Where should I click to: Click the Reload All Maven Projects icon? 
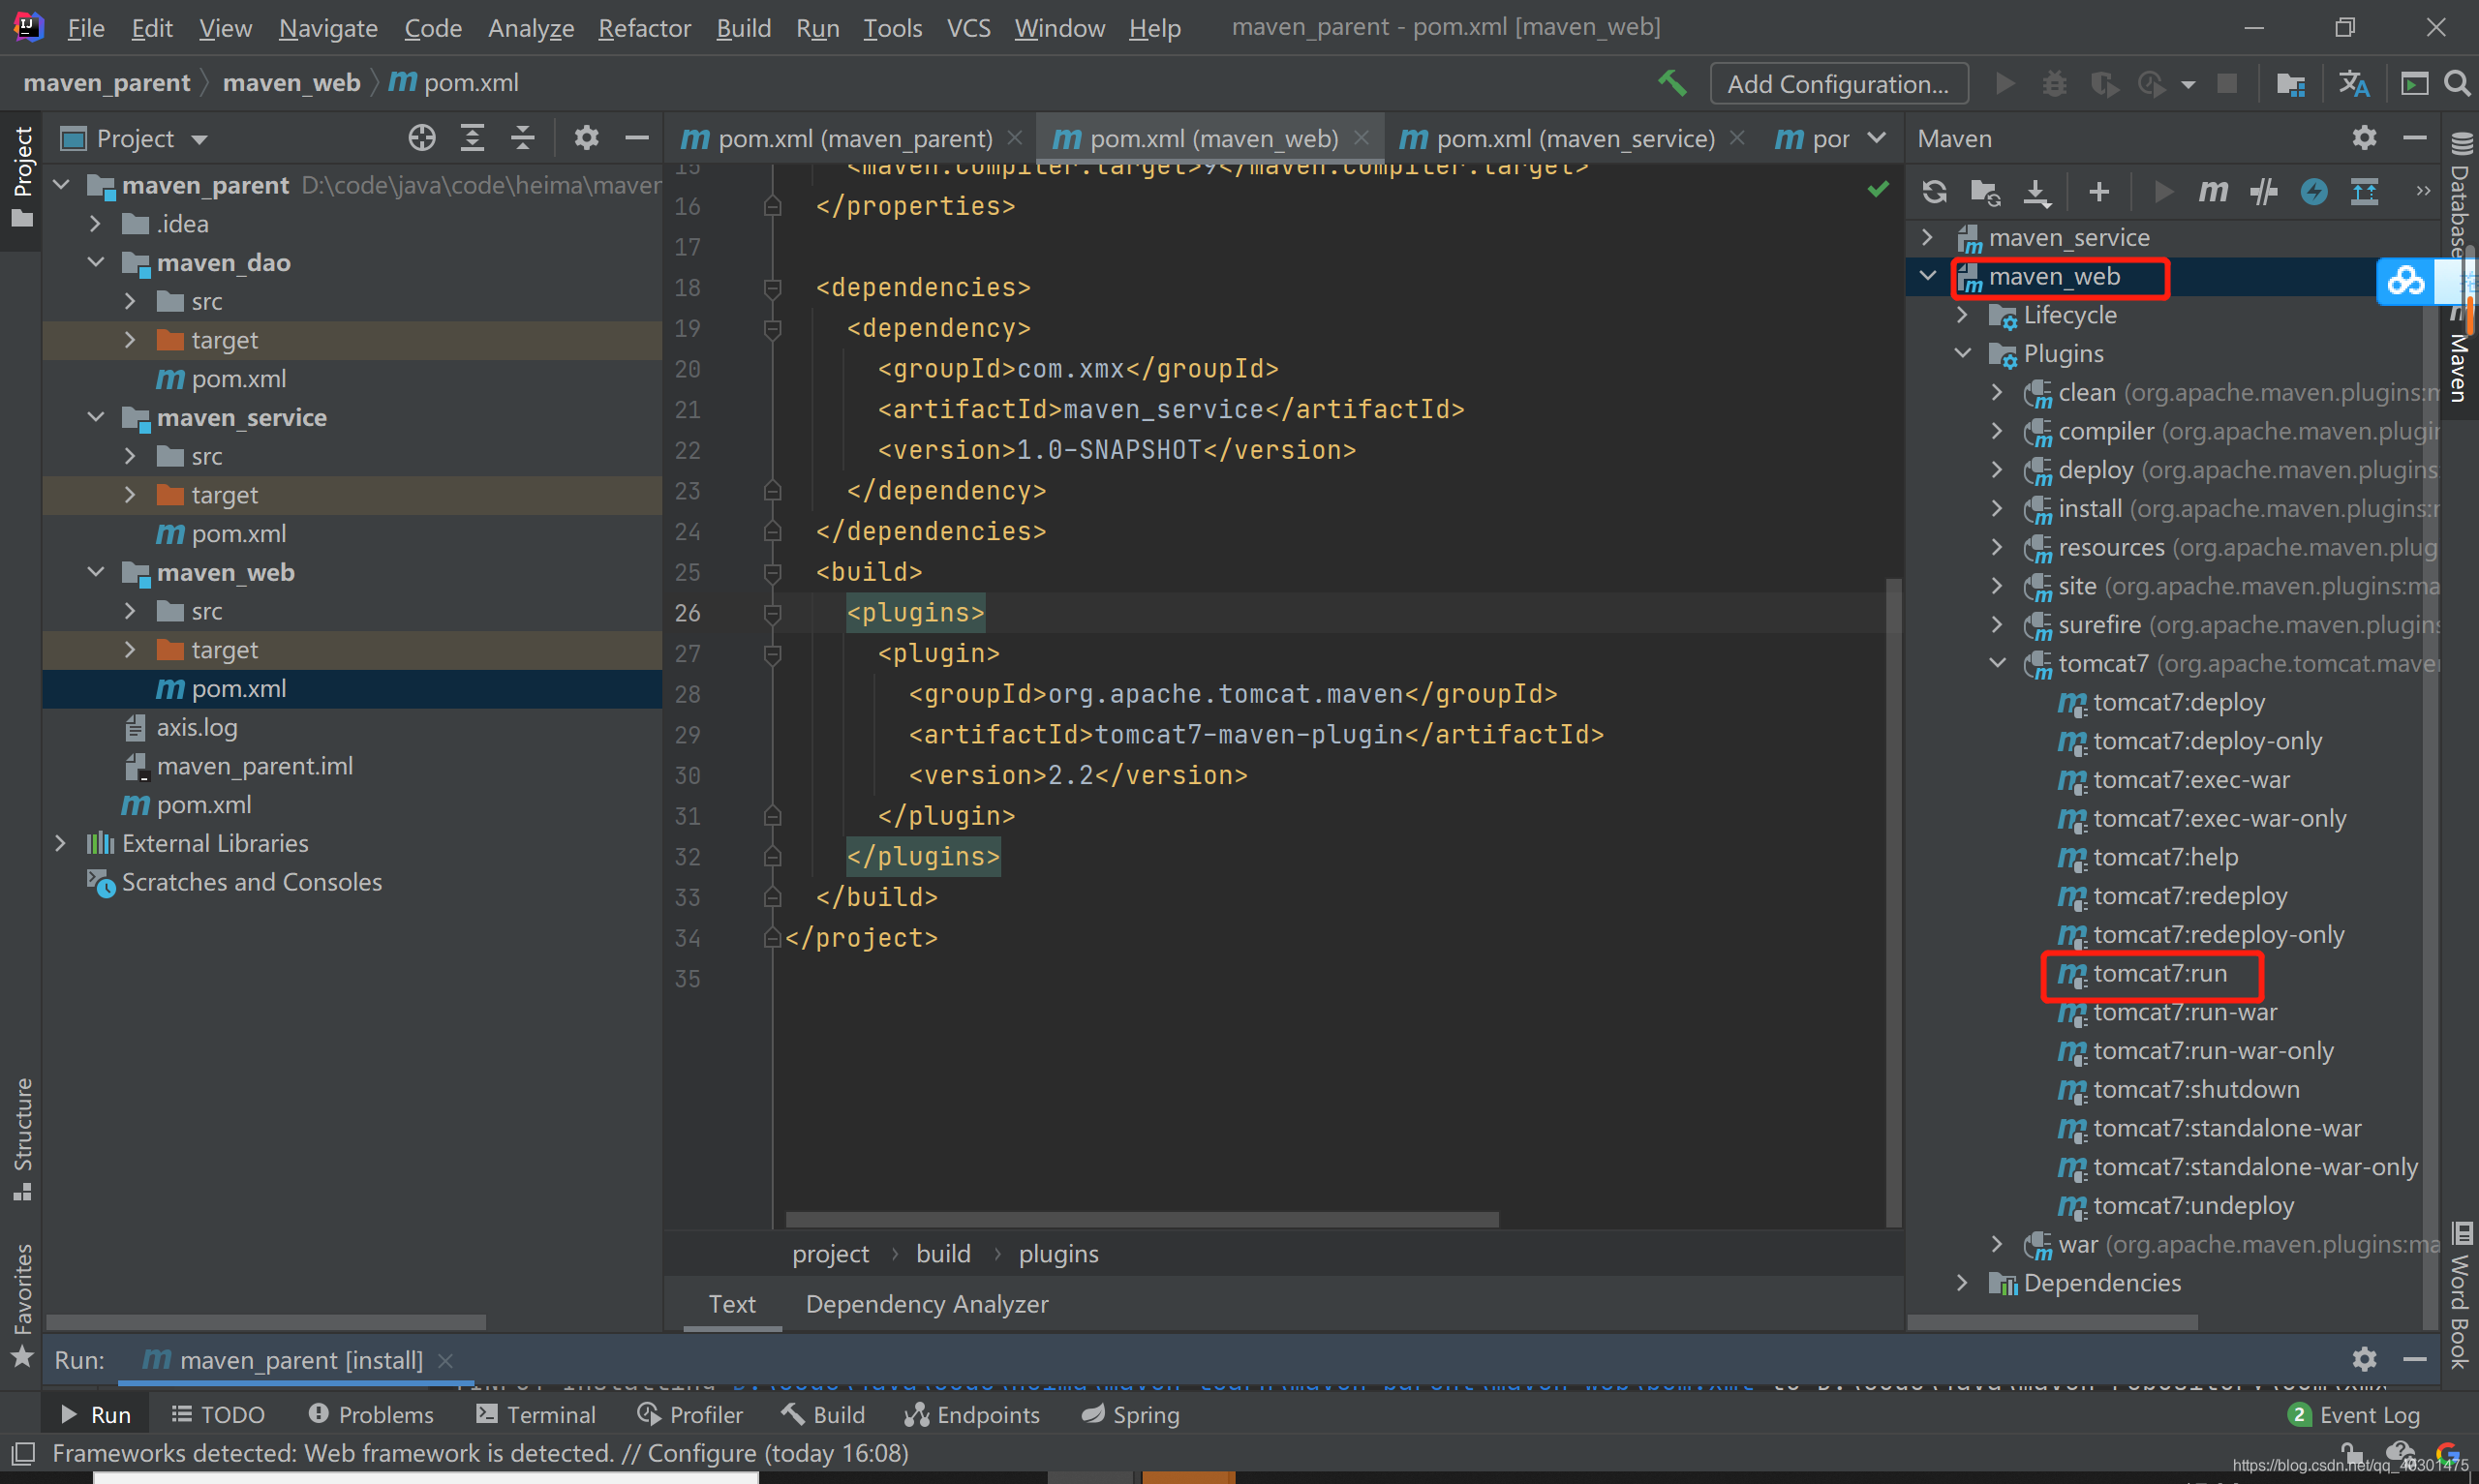click(x=1934, y=191)
